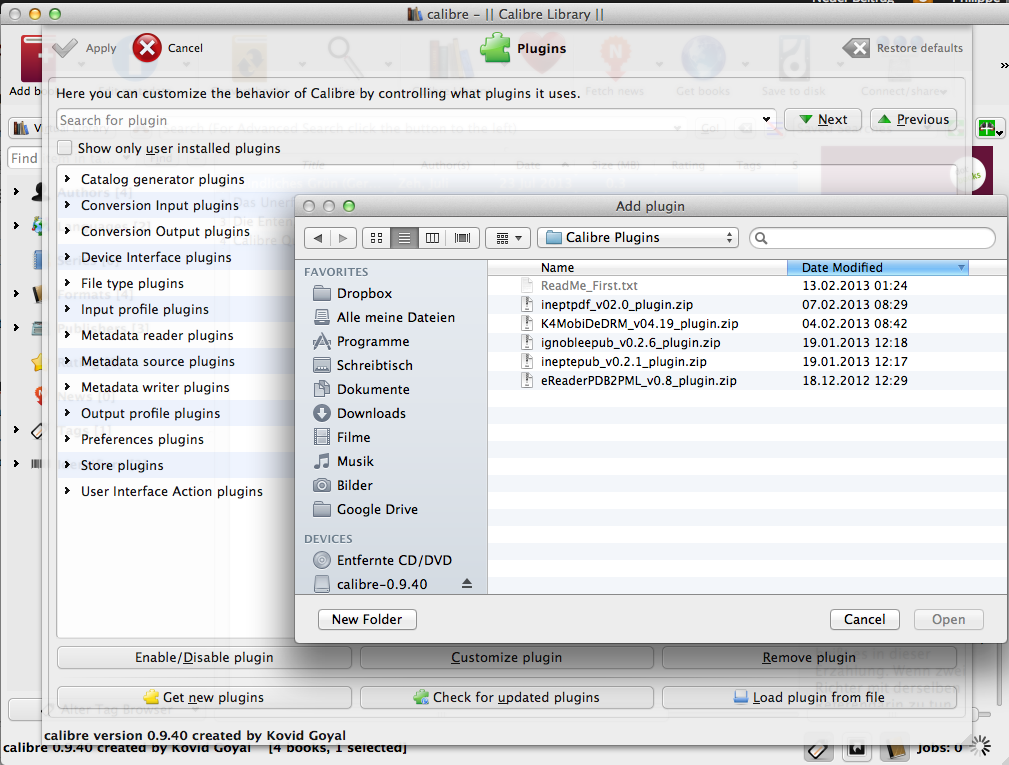The height and width of the screenshot is (765, 1009).
Task: Expand Conversion Input plugins category
Action: pos(67,205)
